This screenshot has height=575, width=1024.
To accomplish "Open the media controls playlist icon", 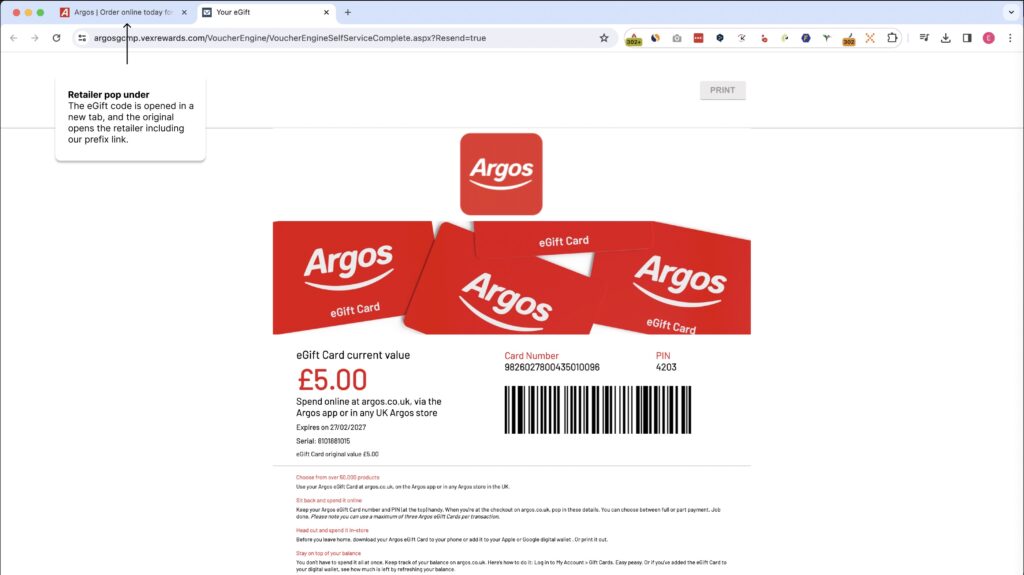I will [924, 38].
